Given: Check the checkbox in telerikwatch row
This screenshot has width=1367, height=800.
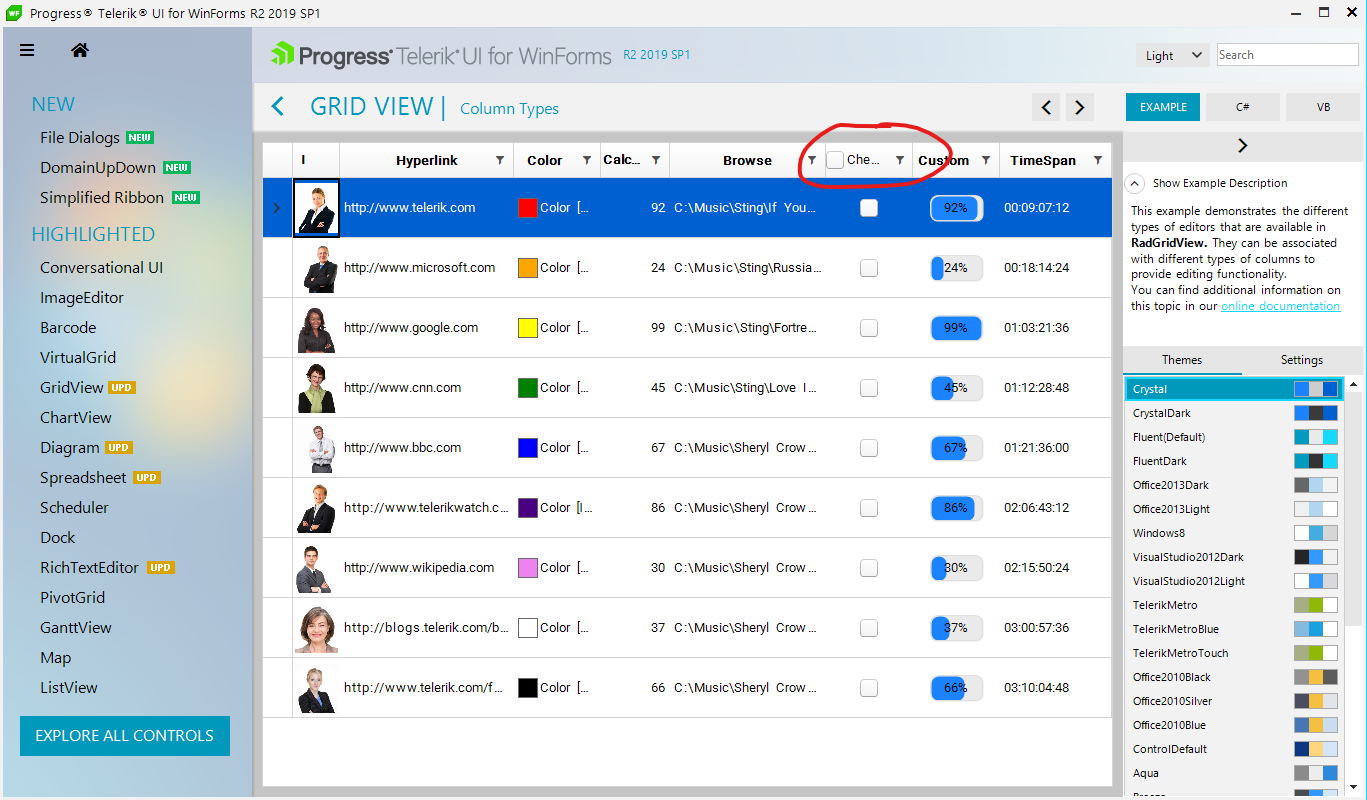Looking at the screenshot, I should coord(869,508).
